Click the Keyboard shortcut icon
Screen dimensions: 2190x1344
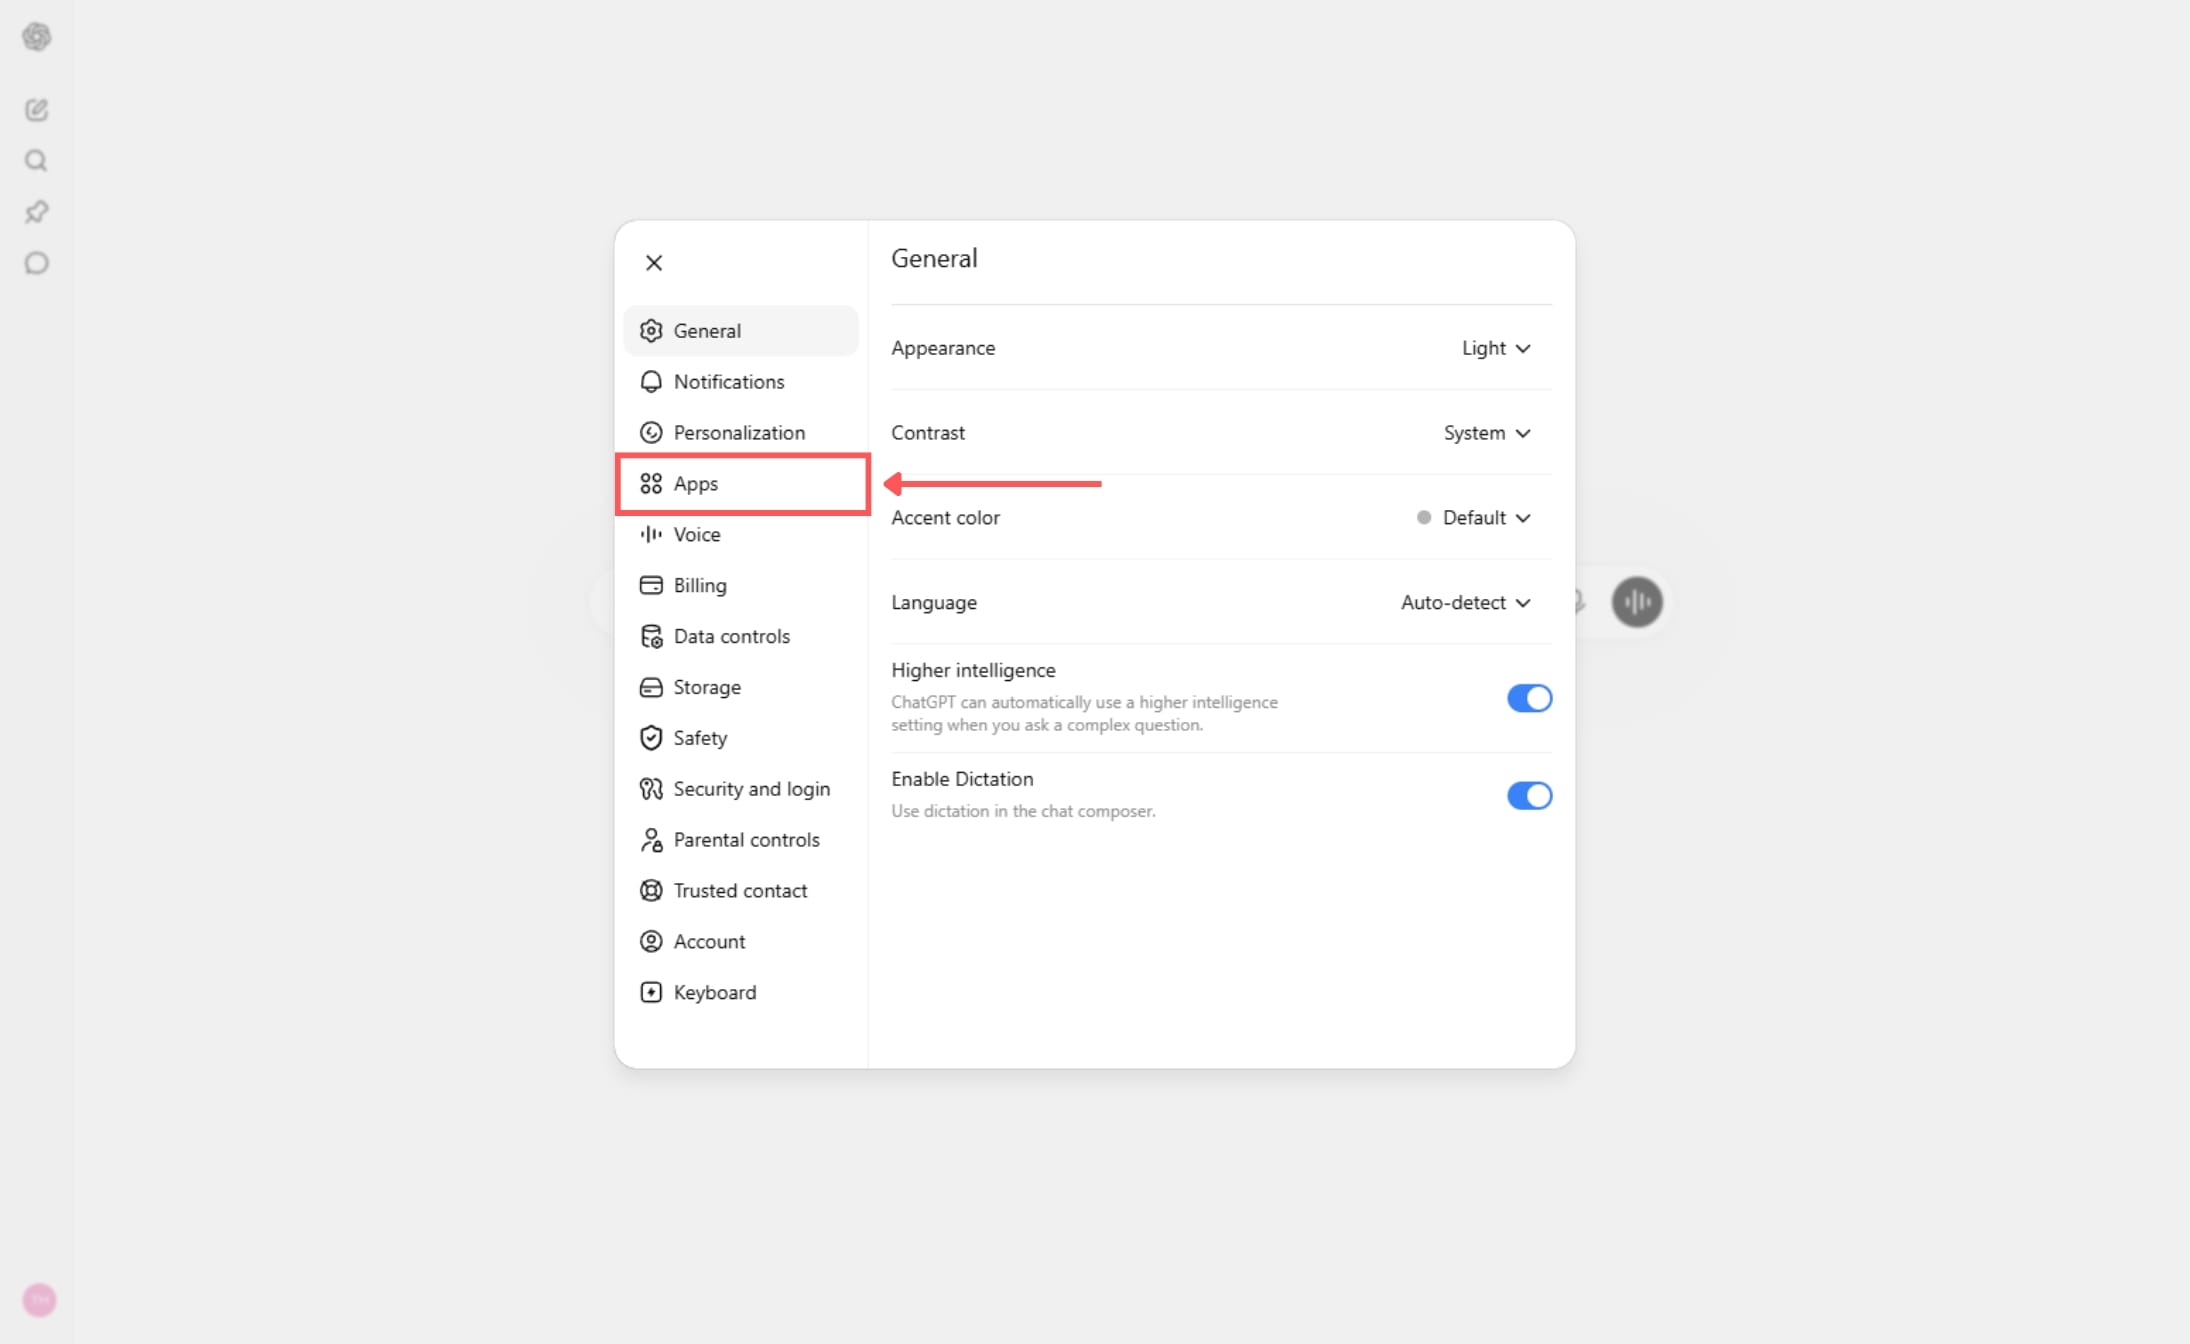coord(651,992)
